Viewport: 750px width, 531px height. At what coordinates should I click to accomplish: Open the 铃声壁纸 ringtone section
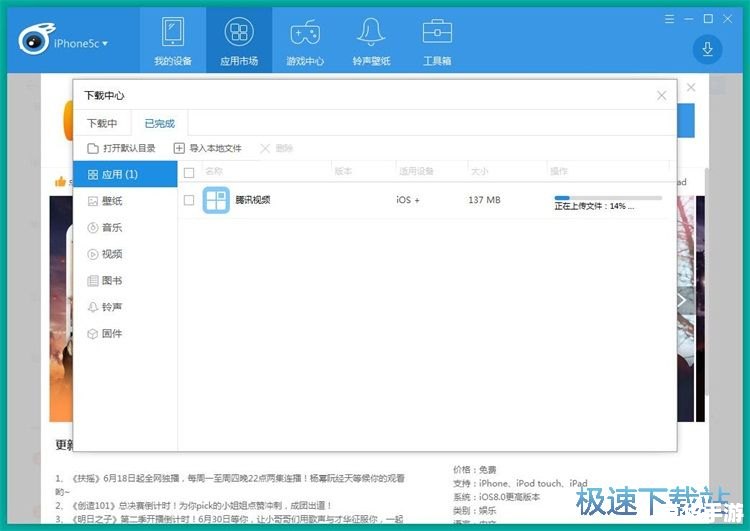point(371,41)
